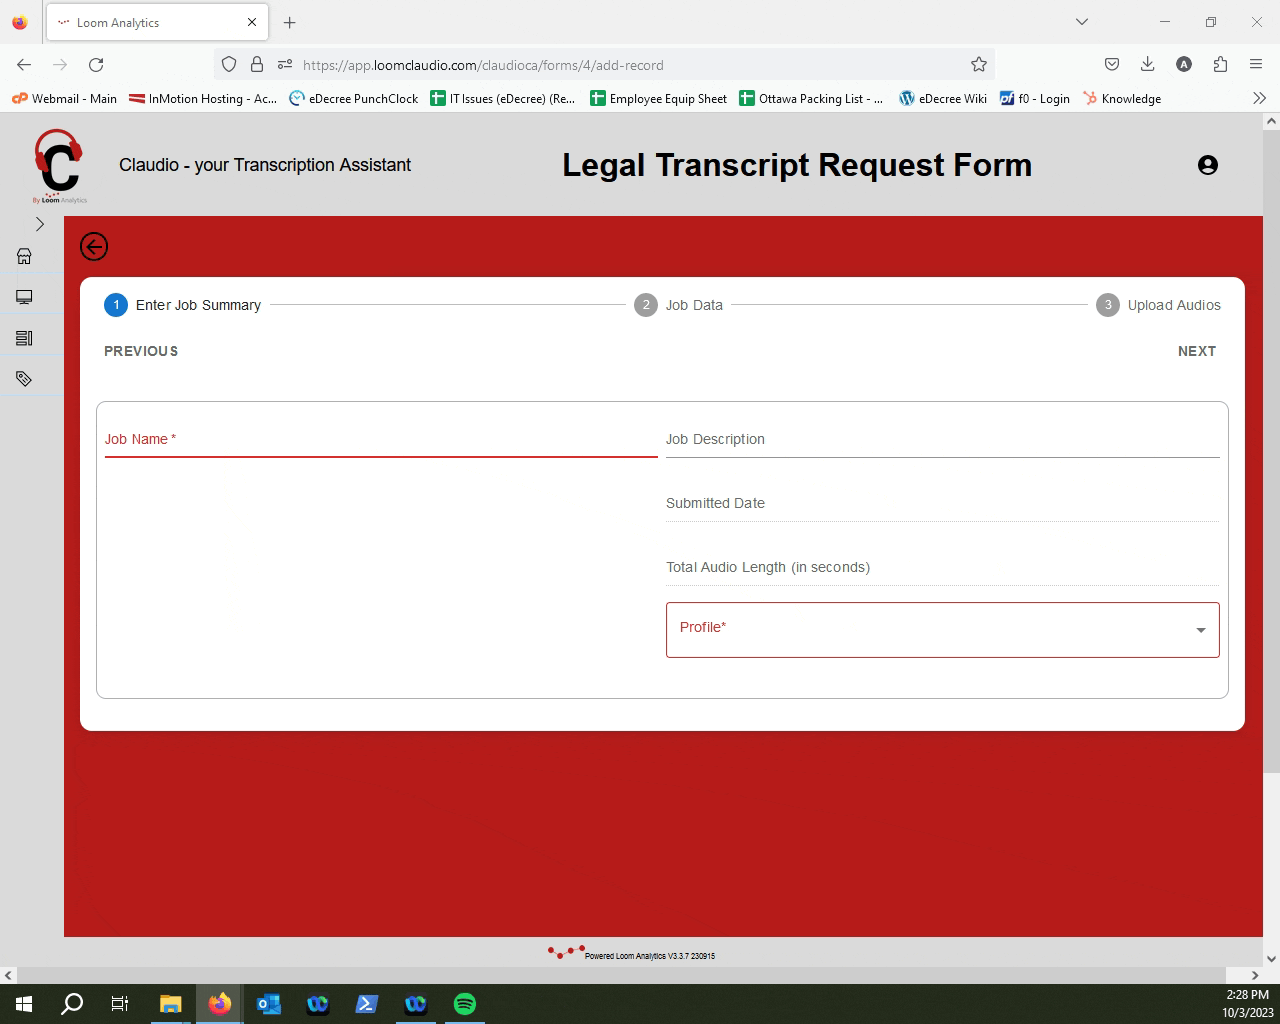Bookmark this page via the star icon
Screen dimensions: 1280x1024
[x=977, y=64]
